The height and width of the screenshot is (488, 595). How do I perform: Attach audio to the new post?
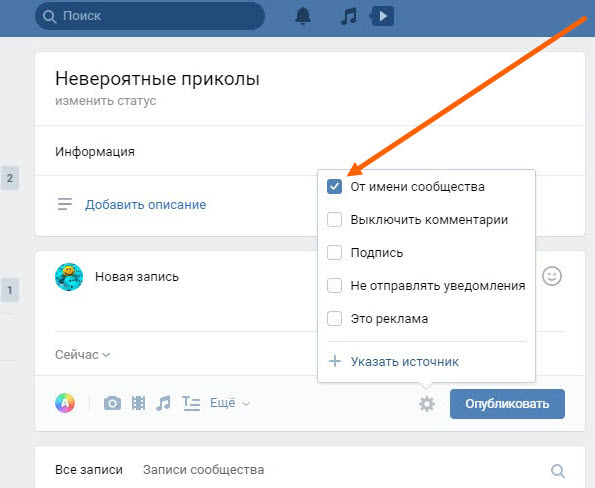164,403
